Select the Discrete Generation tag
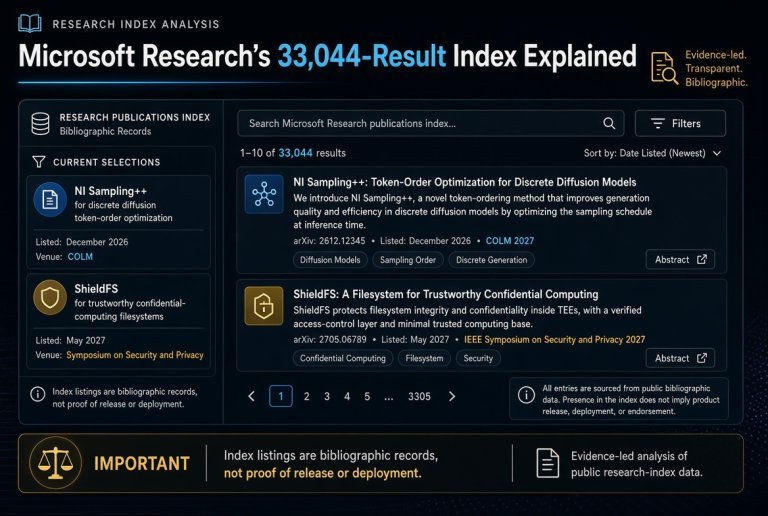The width and height of the screenshot is (768, 516). coord(492,260)
